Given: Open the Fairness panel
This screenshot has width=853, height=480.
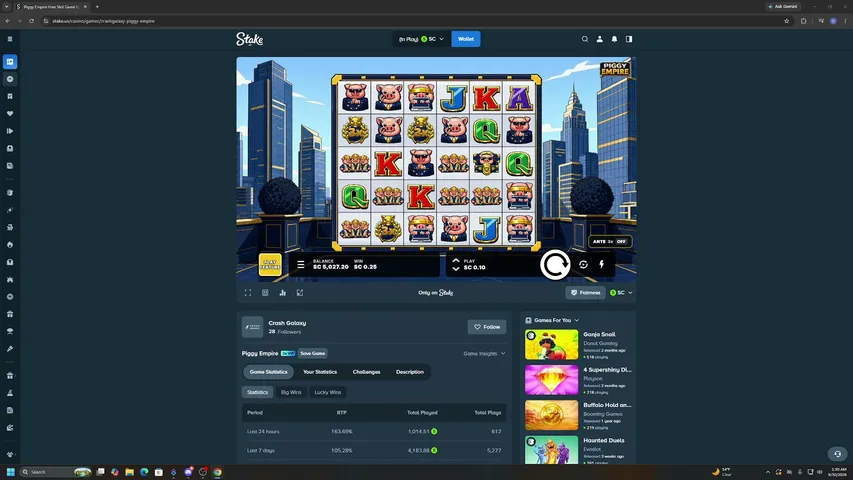Looking at the screenshot, I should 585,293.
